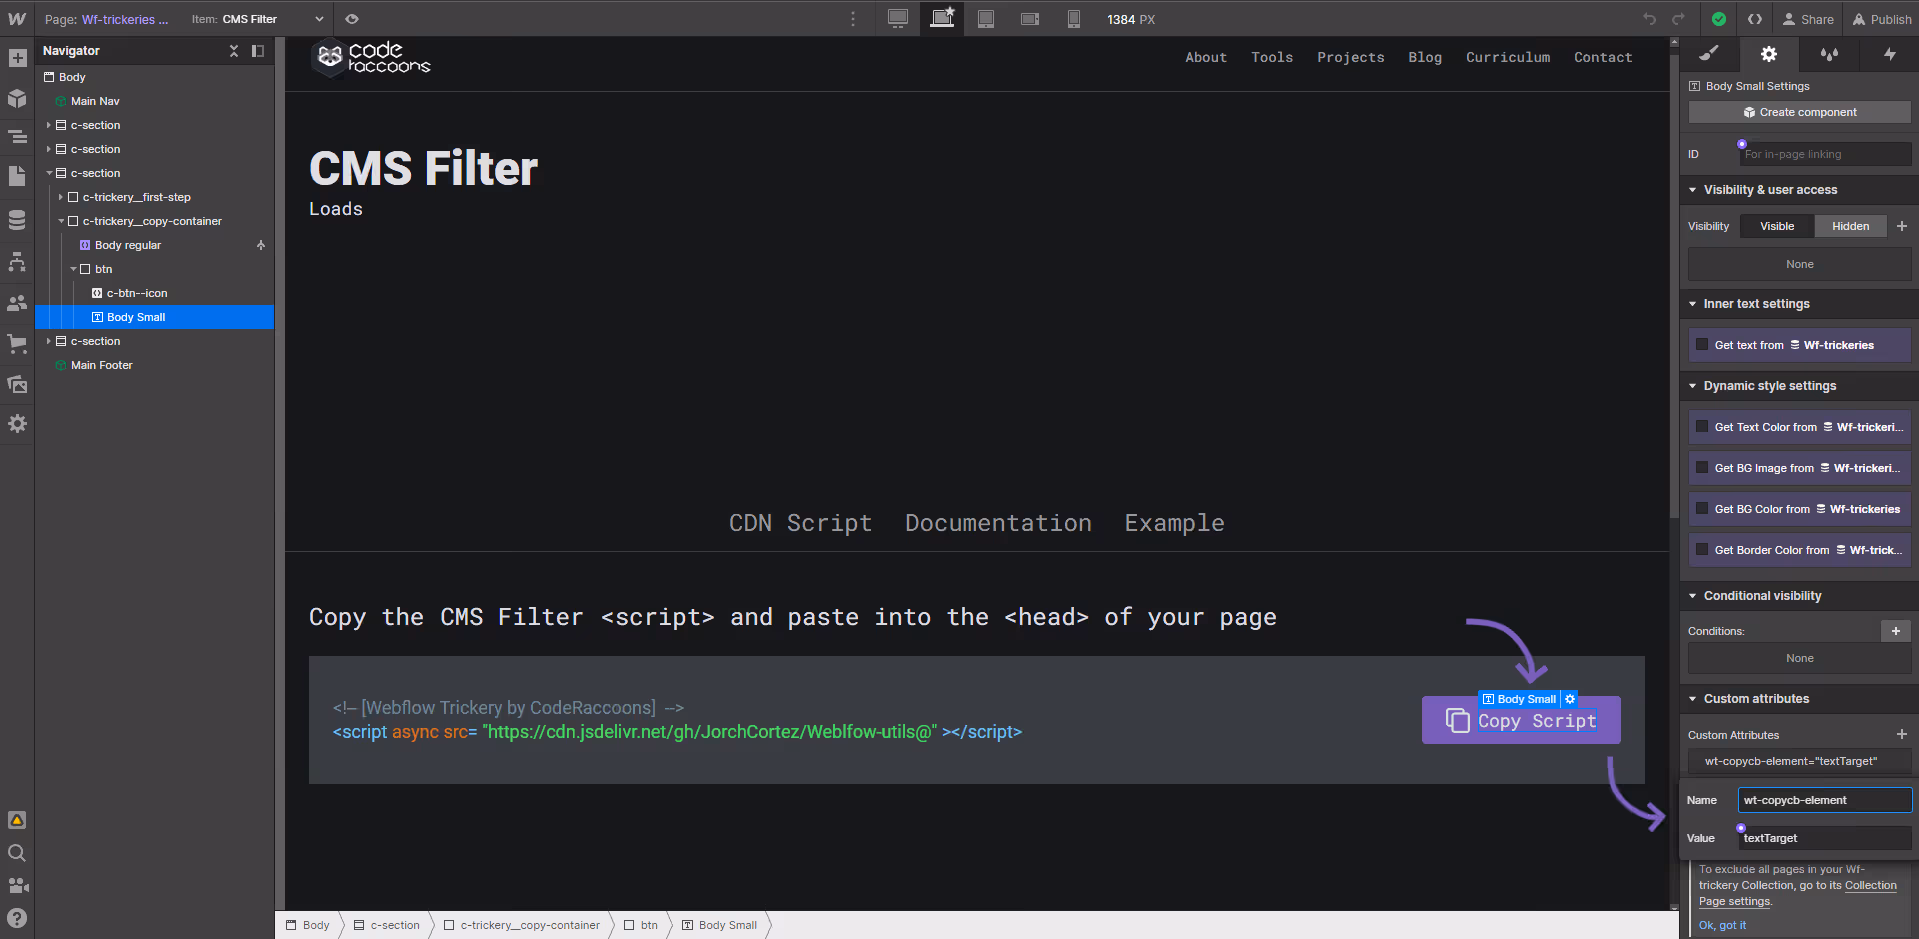The width and height of the screenshot is (1919, 939).
Task: Switch to the Documentation tab on canvas
Action: [998, 523]
